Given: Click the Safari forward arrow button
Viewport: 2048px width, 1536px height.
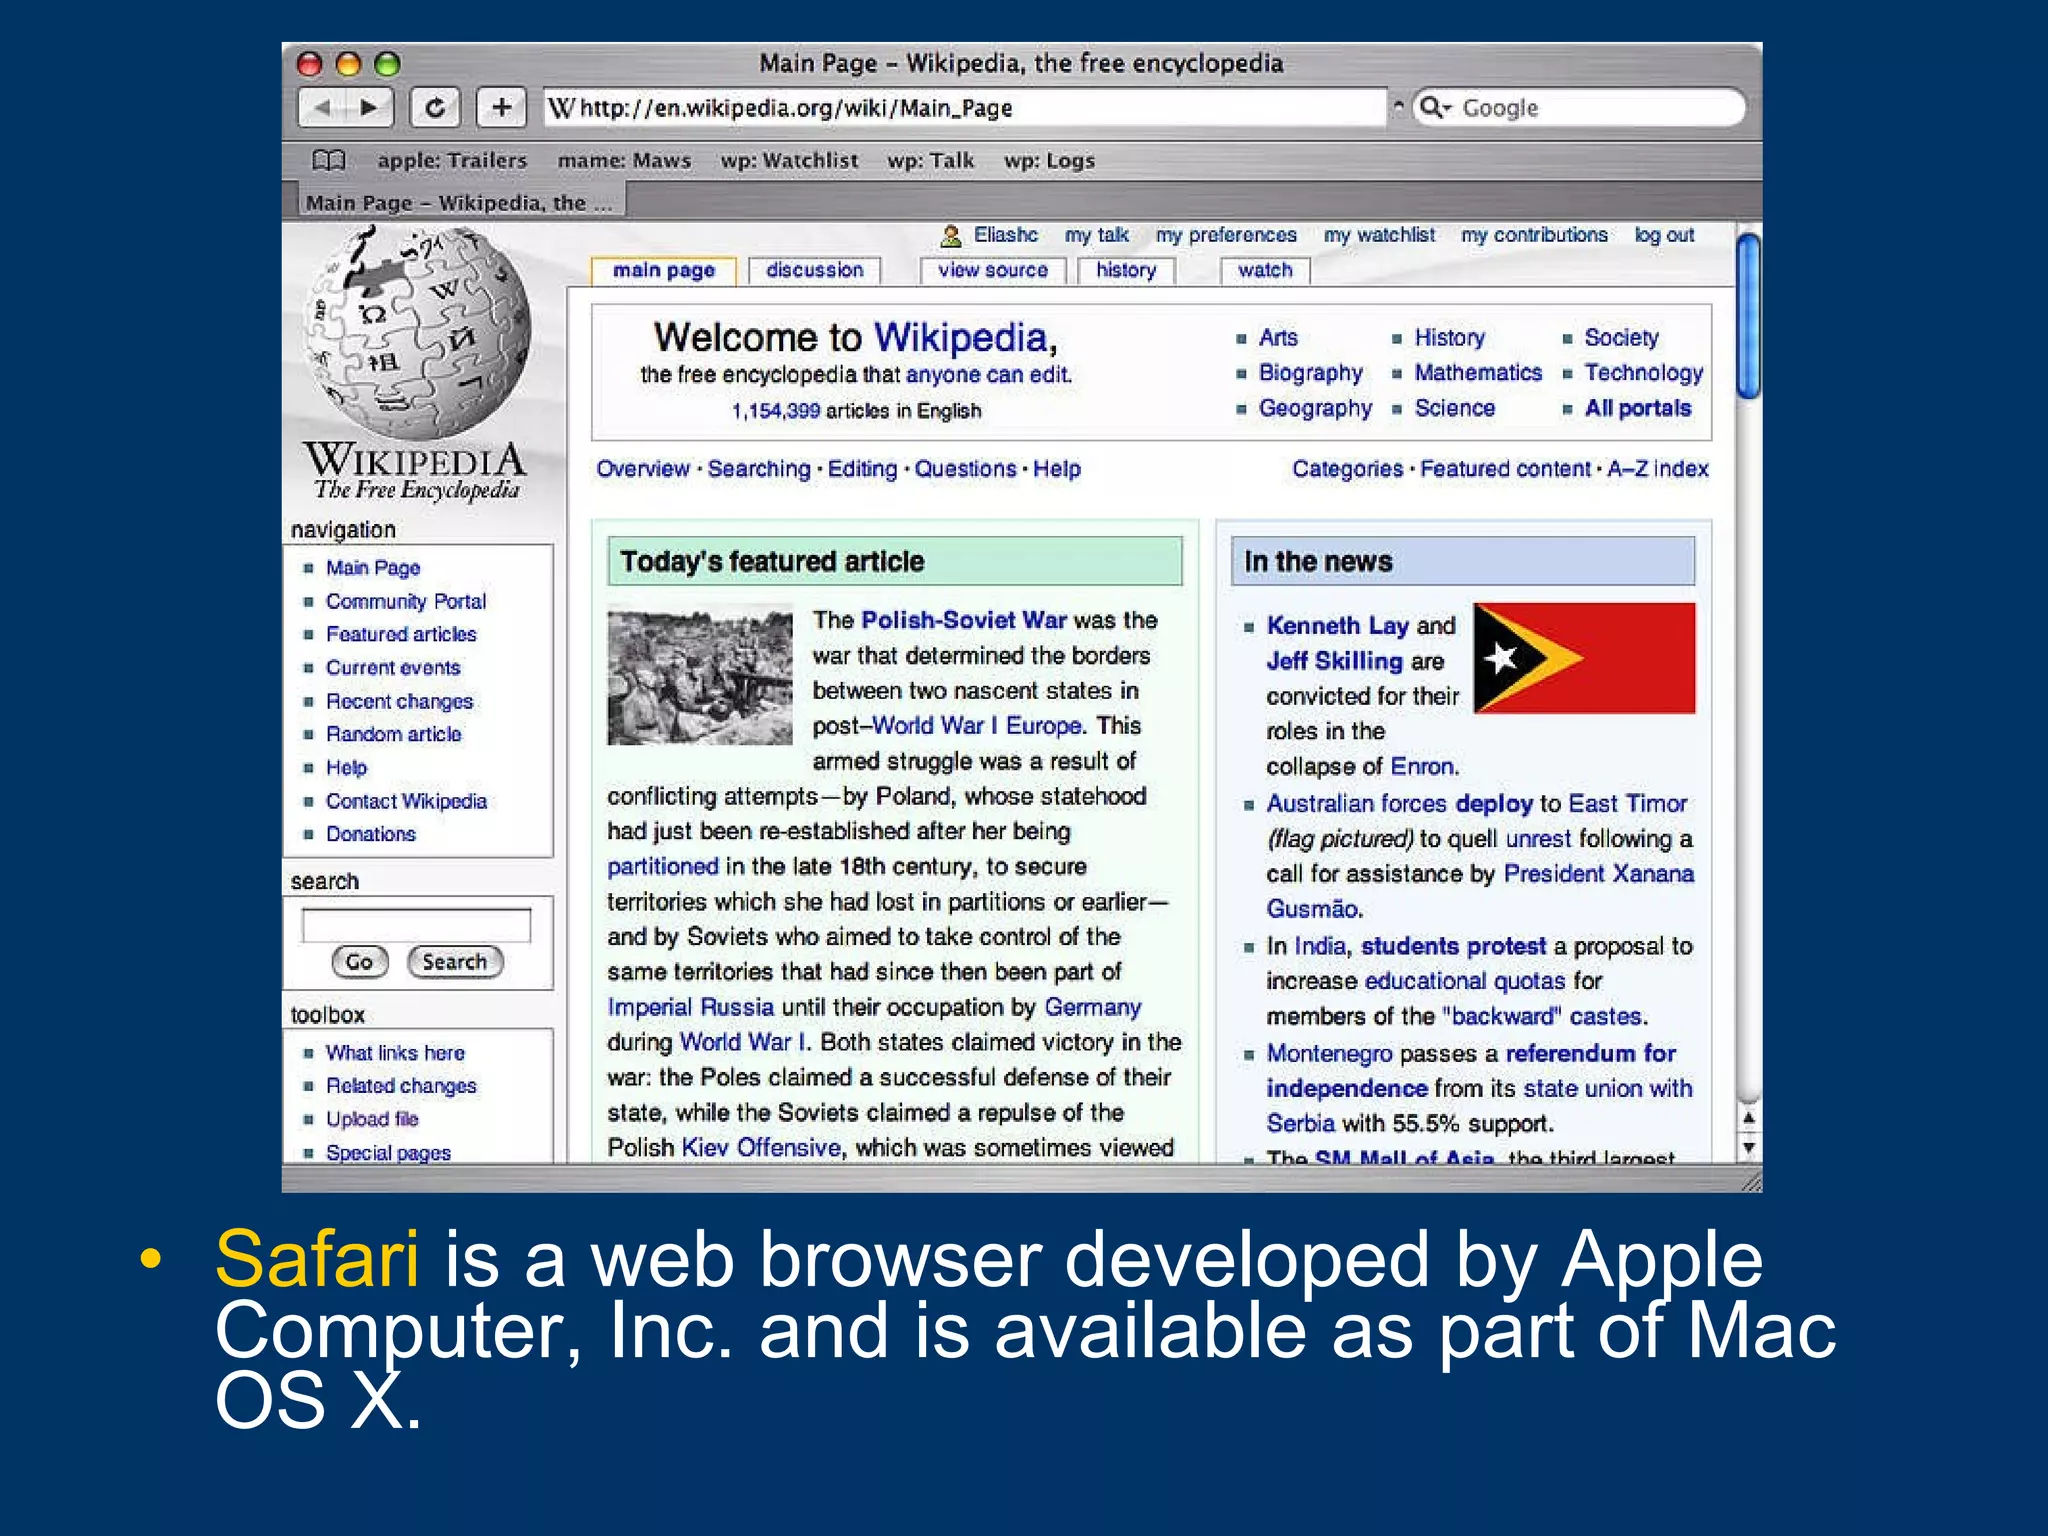Looking at the screenshot, I should pyautogui.click(x=369, y=107).
